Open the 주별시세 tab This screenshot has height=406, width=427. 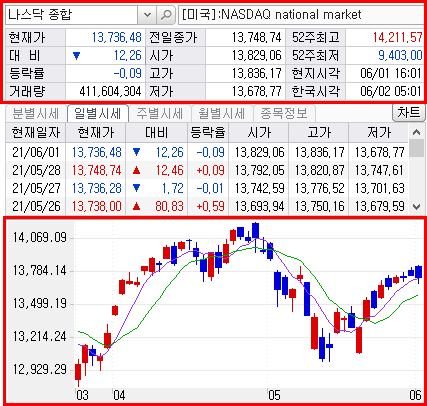tap(160, 114)
